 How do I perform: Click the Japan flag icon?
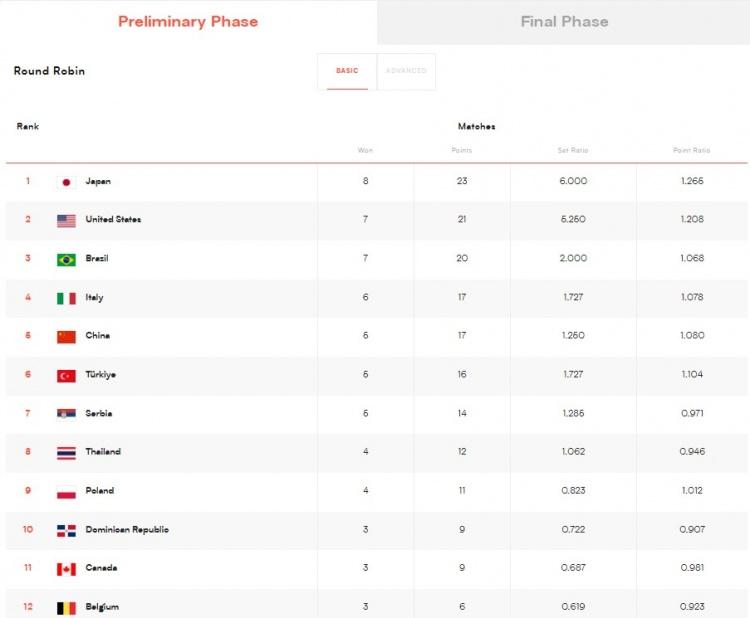pyautogui.click(x=66, y=182)
